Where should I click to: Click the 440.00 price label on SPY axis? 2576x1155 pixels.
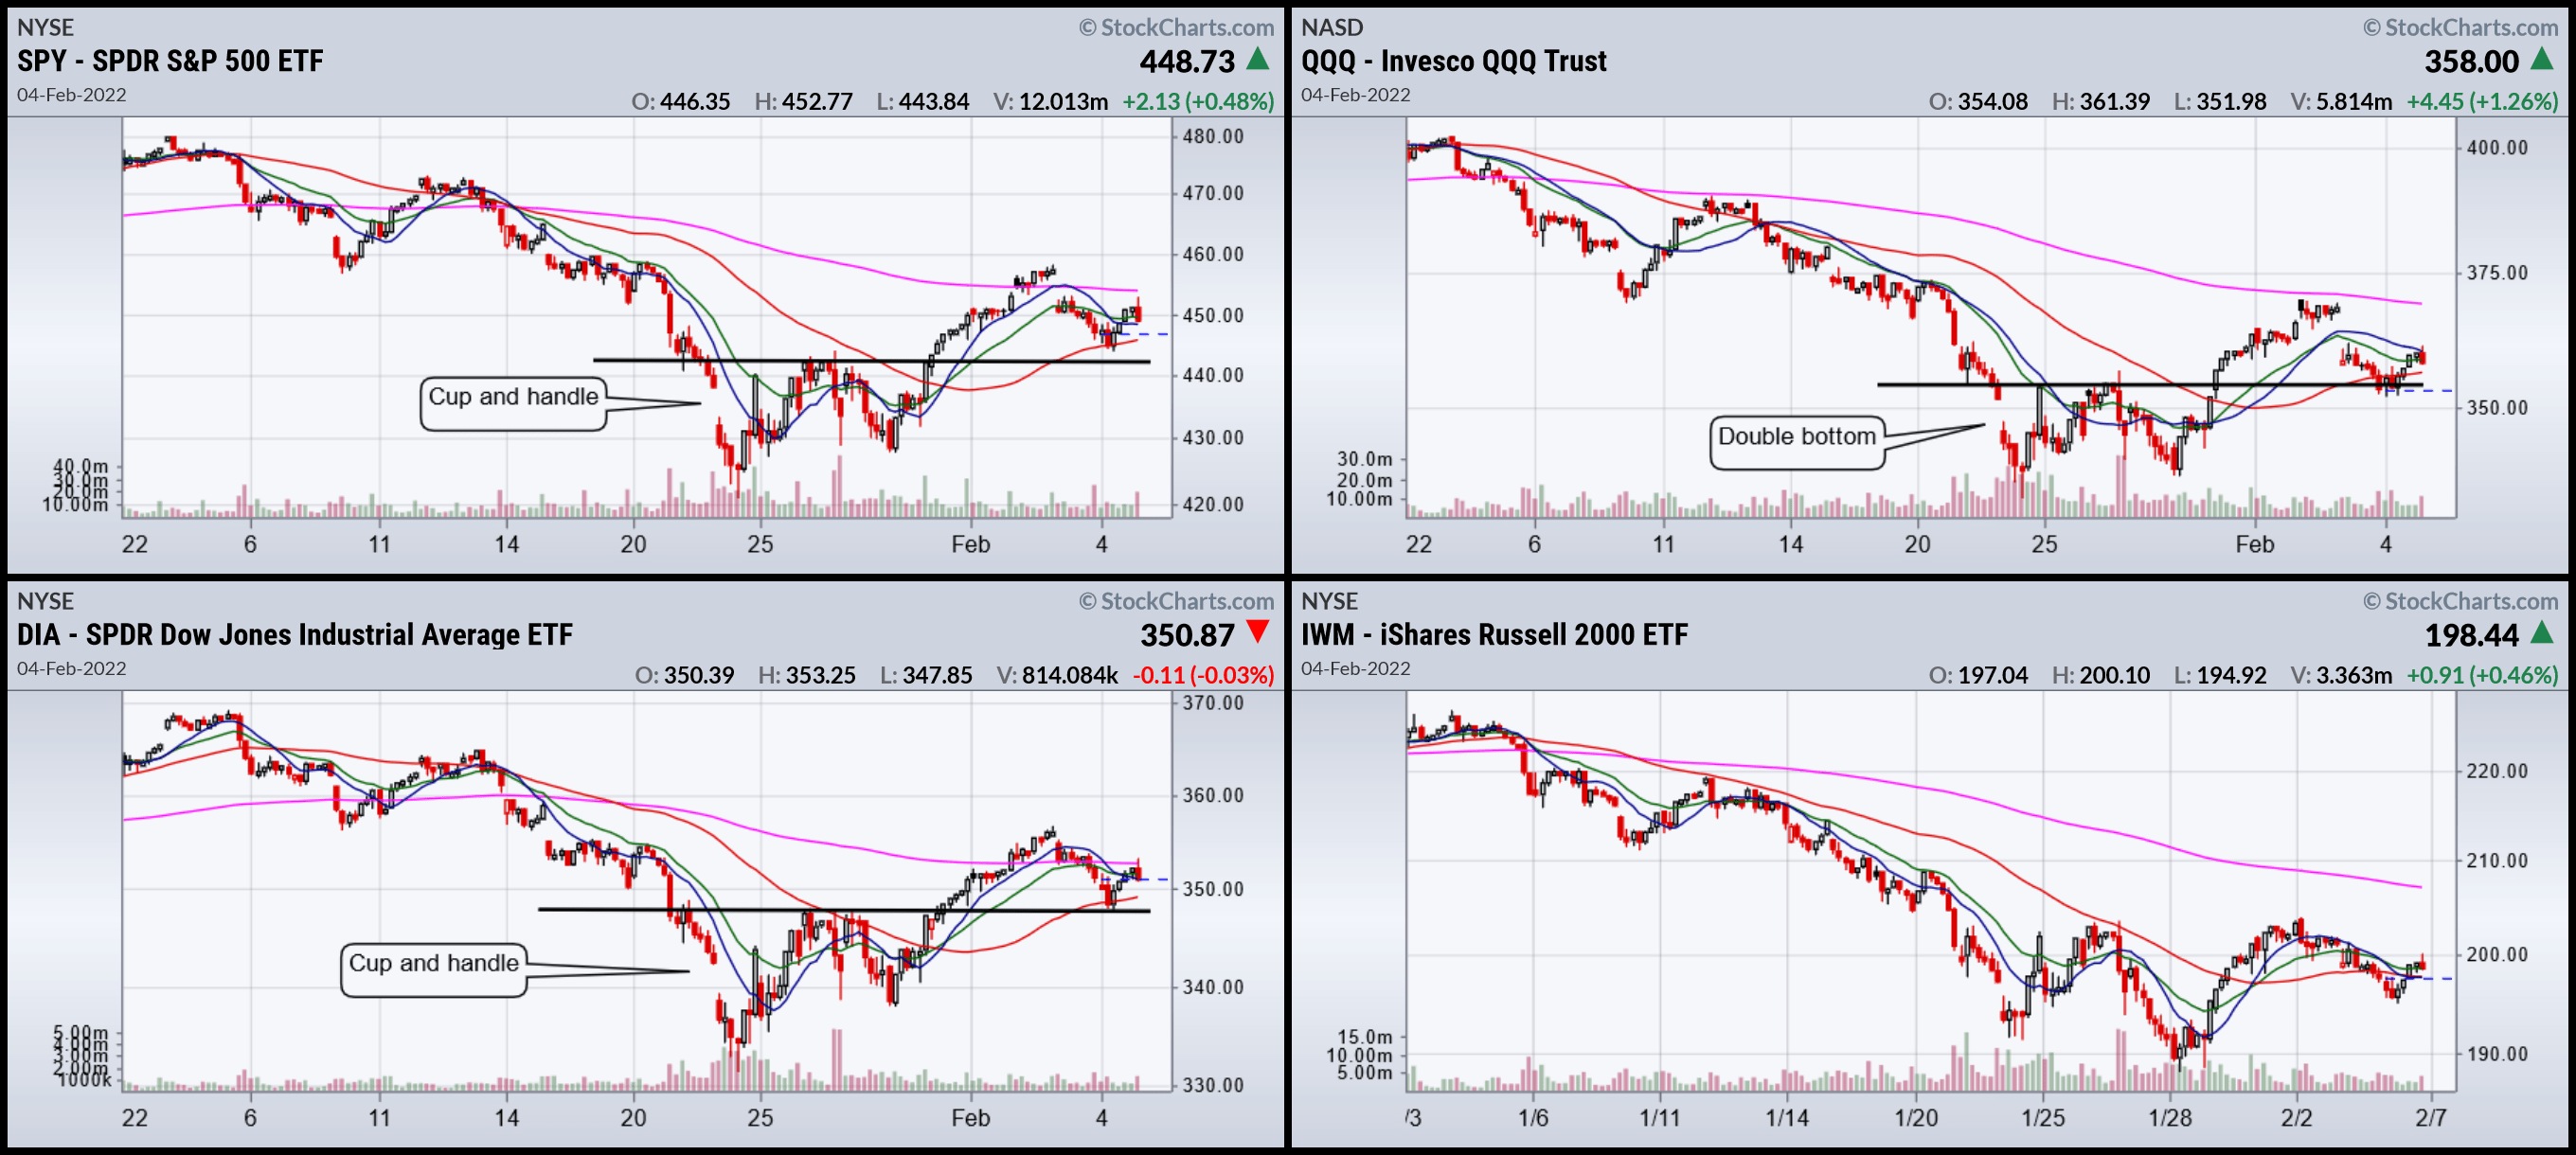coord(1212,376)
